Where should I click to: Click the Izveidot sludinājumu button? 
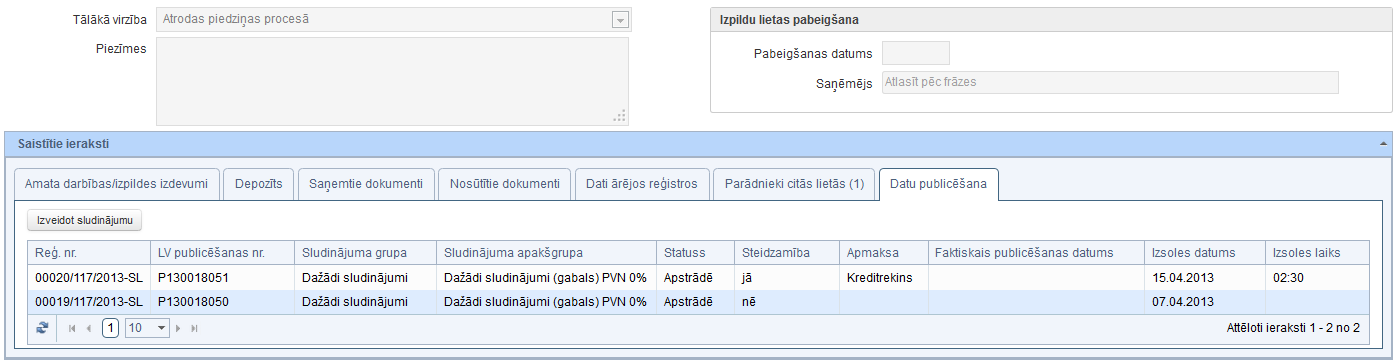(85, 220)
